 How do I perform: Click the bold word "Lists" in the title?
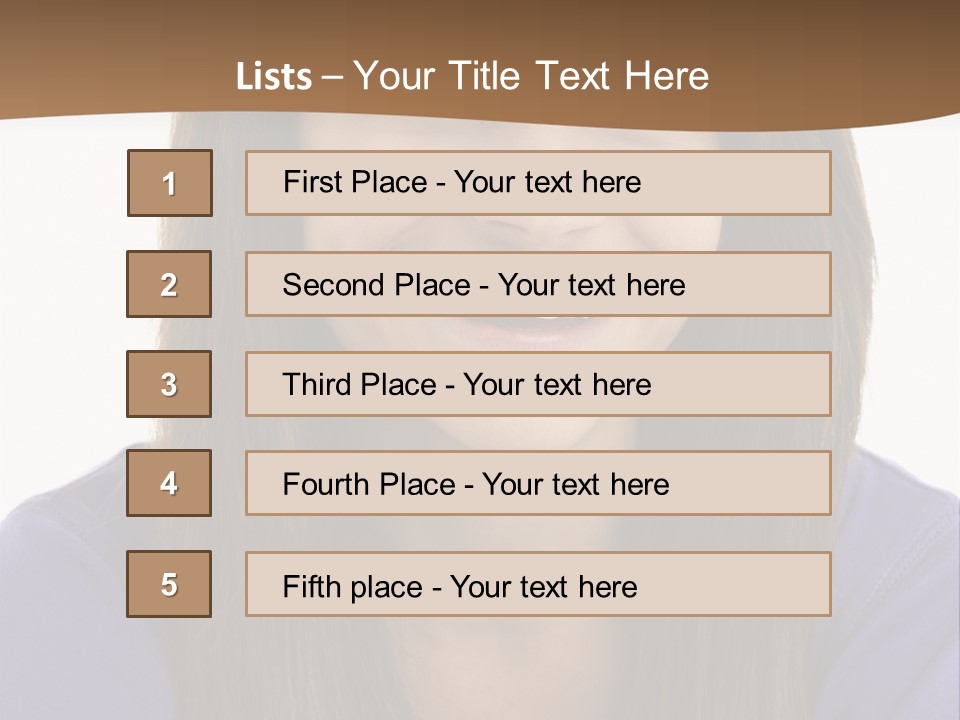tap(273, 77)
